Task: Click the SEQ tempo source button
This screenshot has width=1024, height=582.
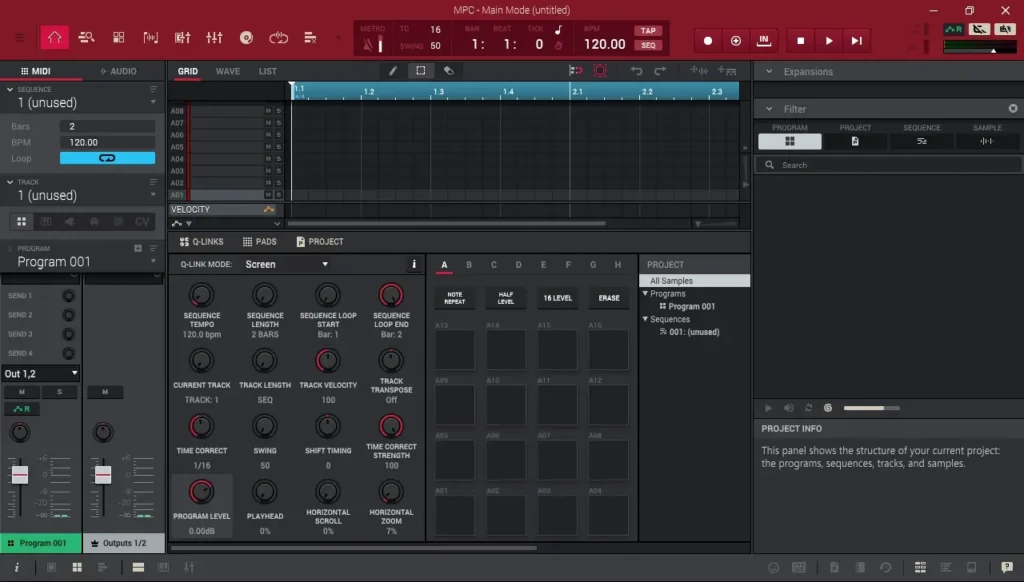Action: (648, 45)
